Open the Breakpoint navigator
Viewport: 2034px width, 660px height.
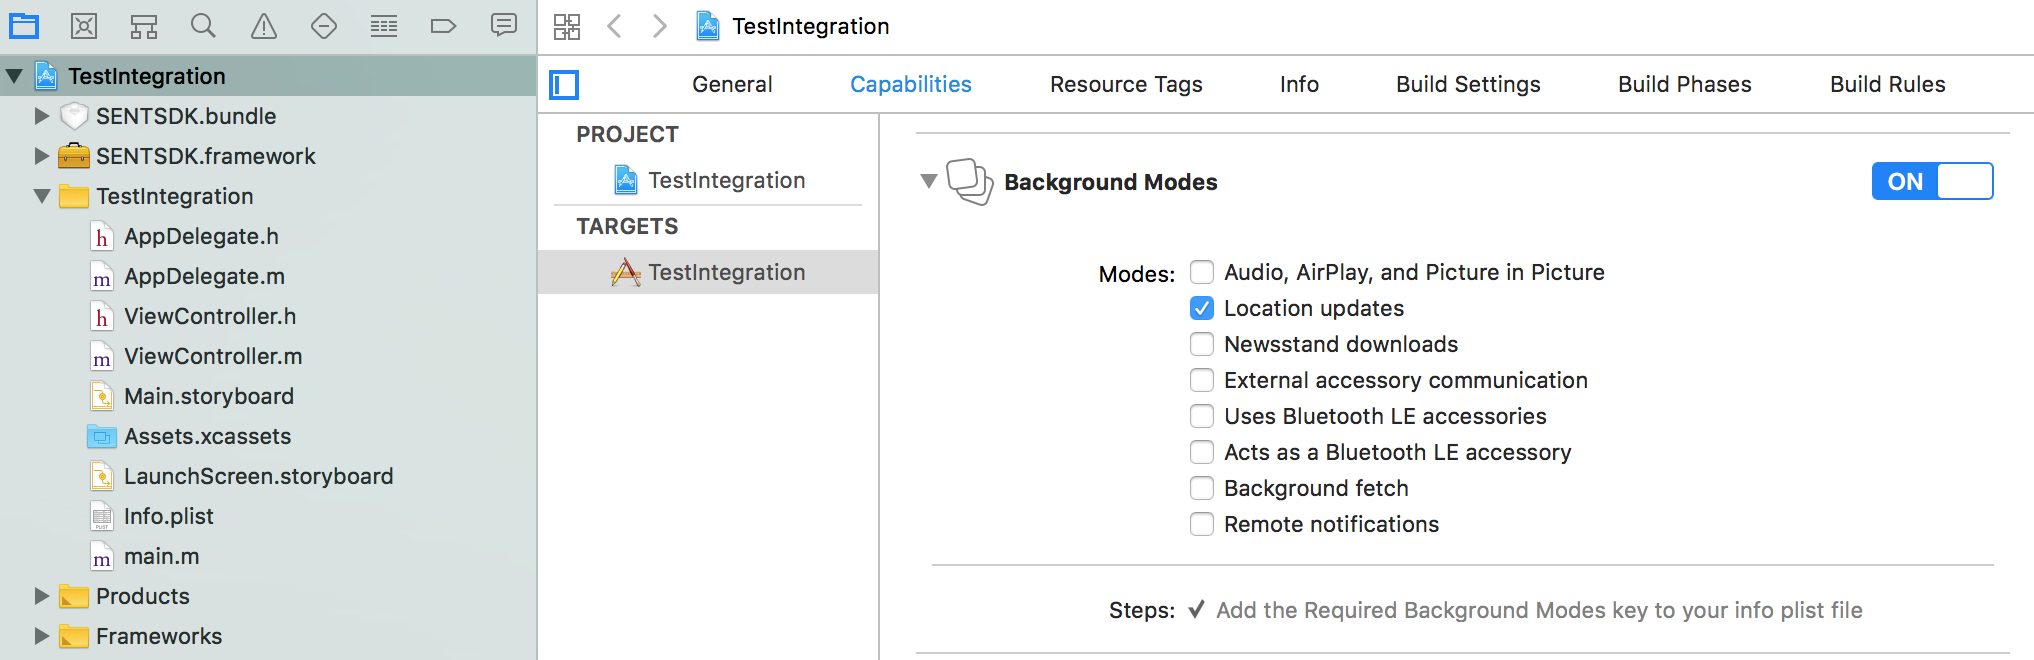point(443,26)
